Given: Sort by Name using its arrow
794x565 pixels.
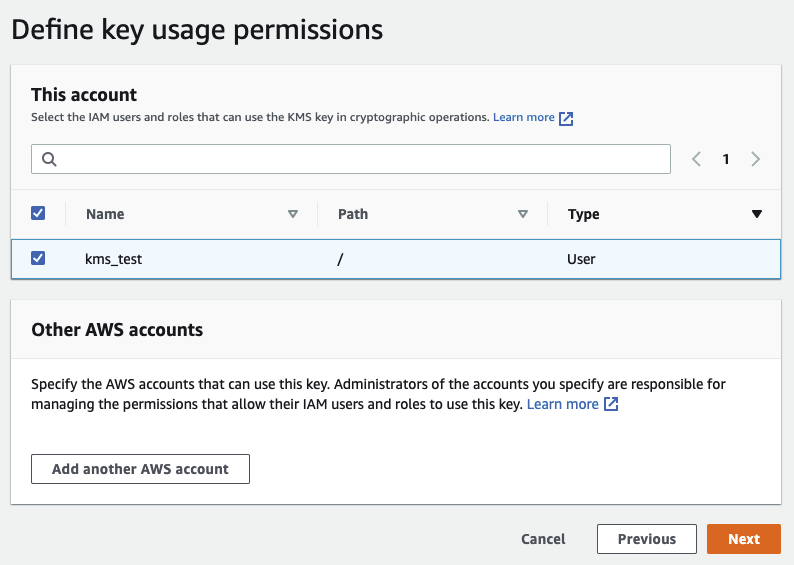Looking at the screenshot, I should tap(293, 214).
